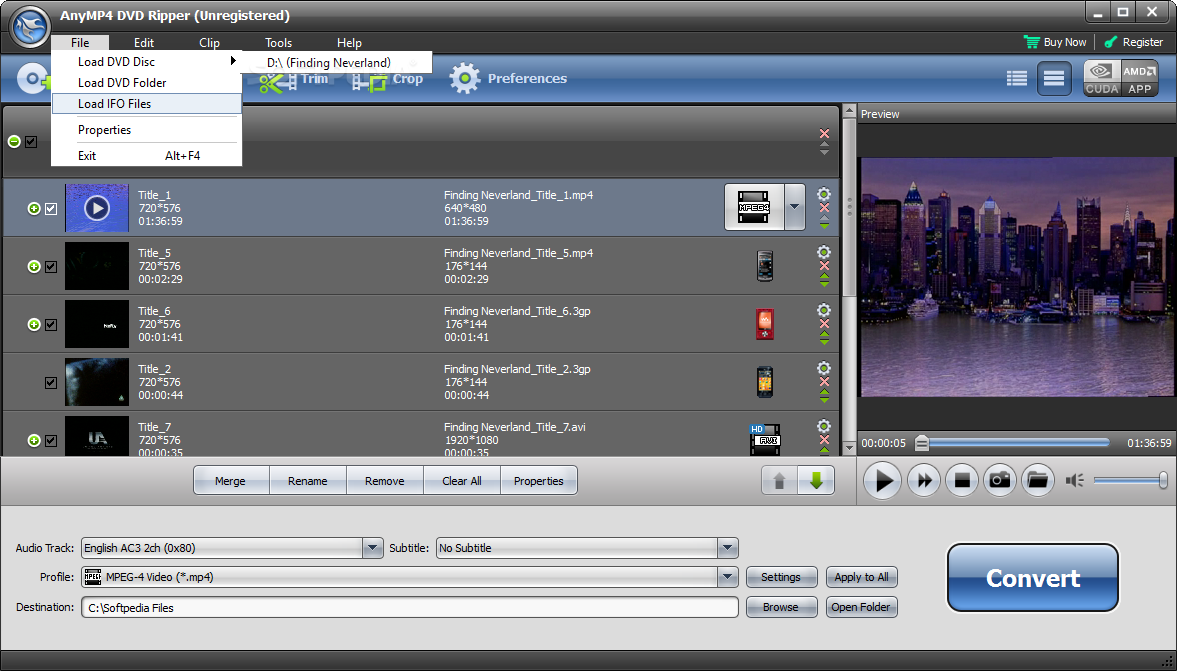Click HD AVI profile icon for Title_7
1177x671 pixels.
765,440
